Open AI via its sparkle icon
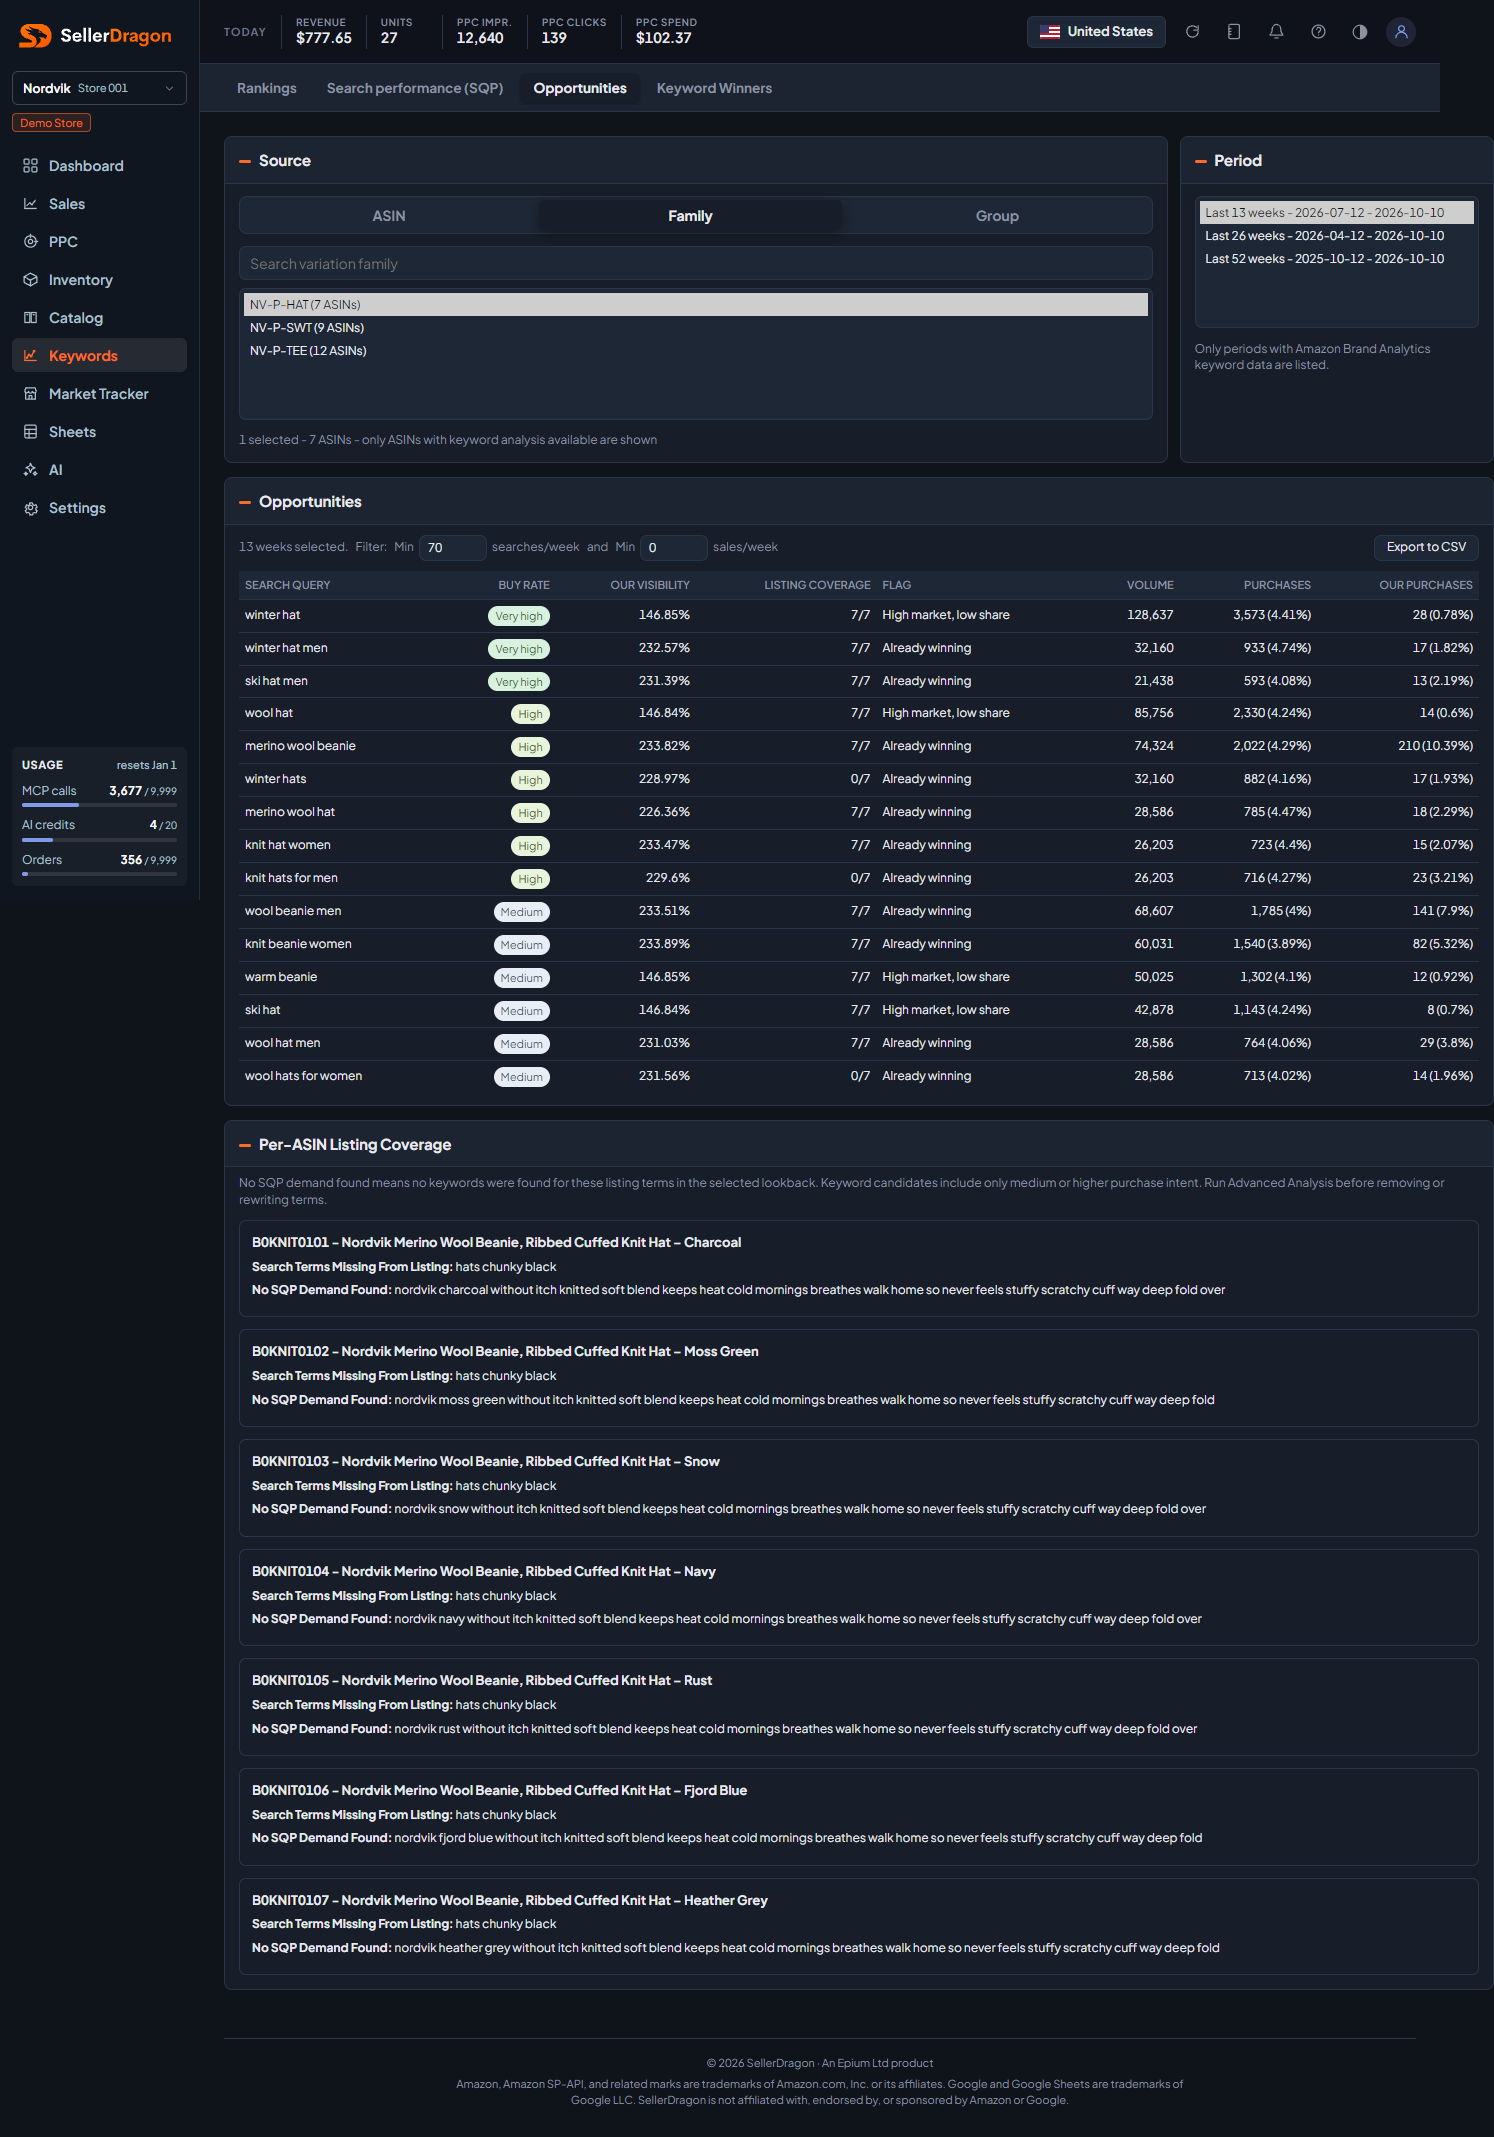 tap(30, 470)
